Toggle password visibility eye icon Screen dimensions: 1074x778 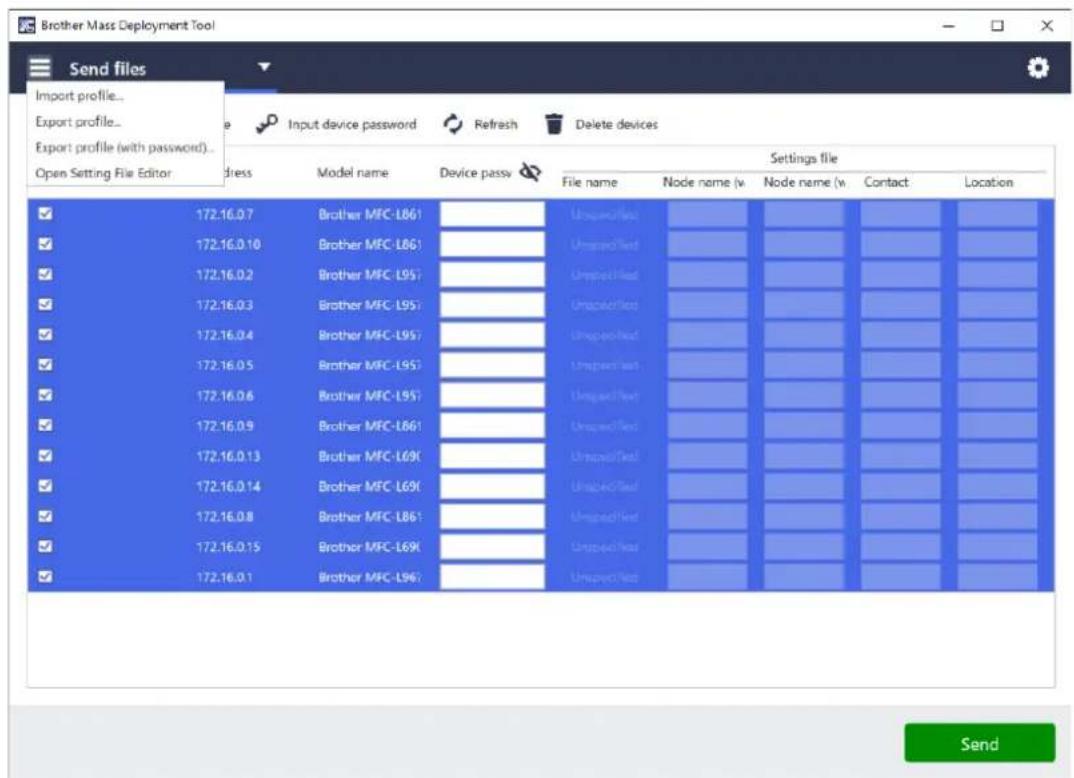[530, 172]
